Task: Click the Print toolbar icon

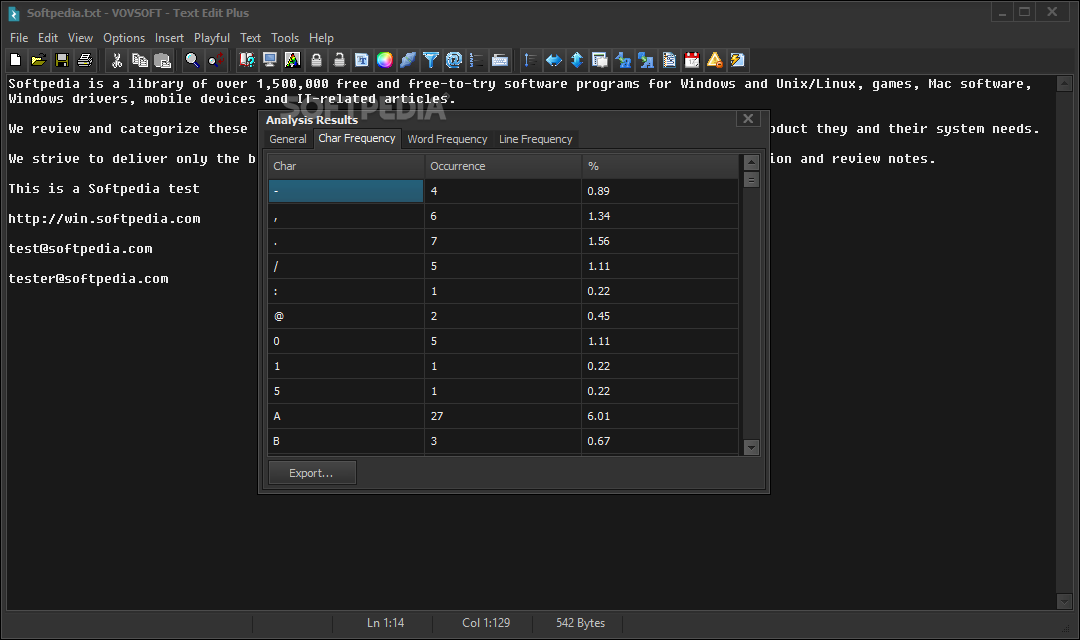Action: [85, 60]
